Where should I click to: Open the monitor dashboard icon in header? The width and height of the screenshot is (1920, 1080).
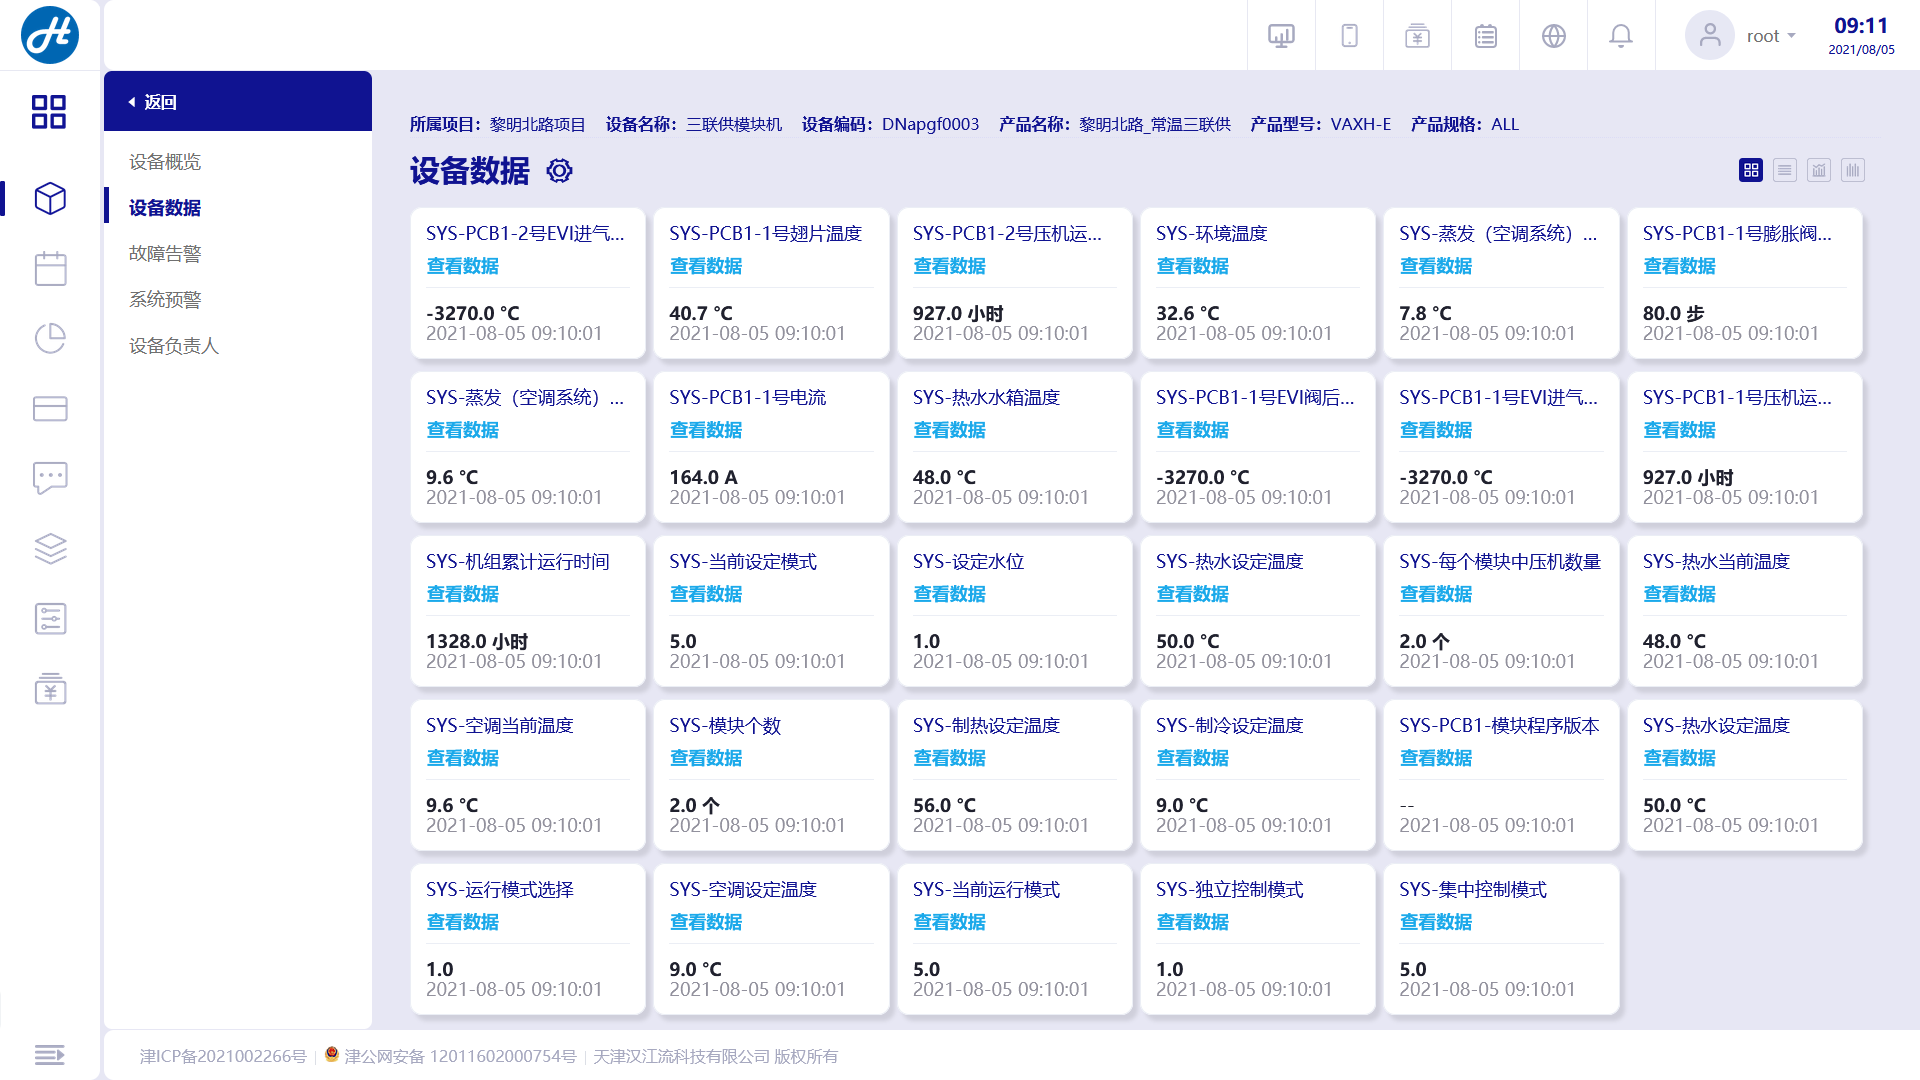(1281, 36)
